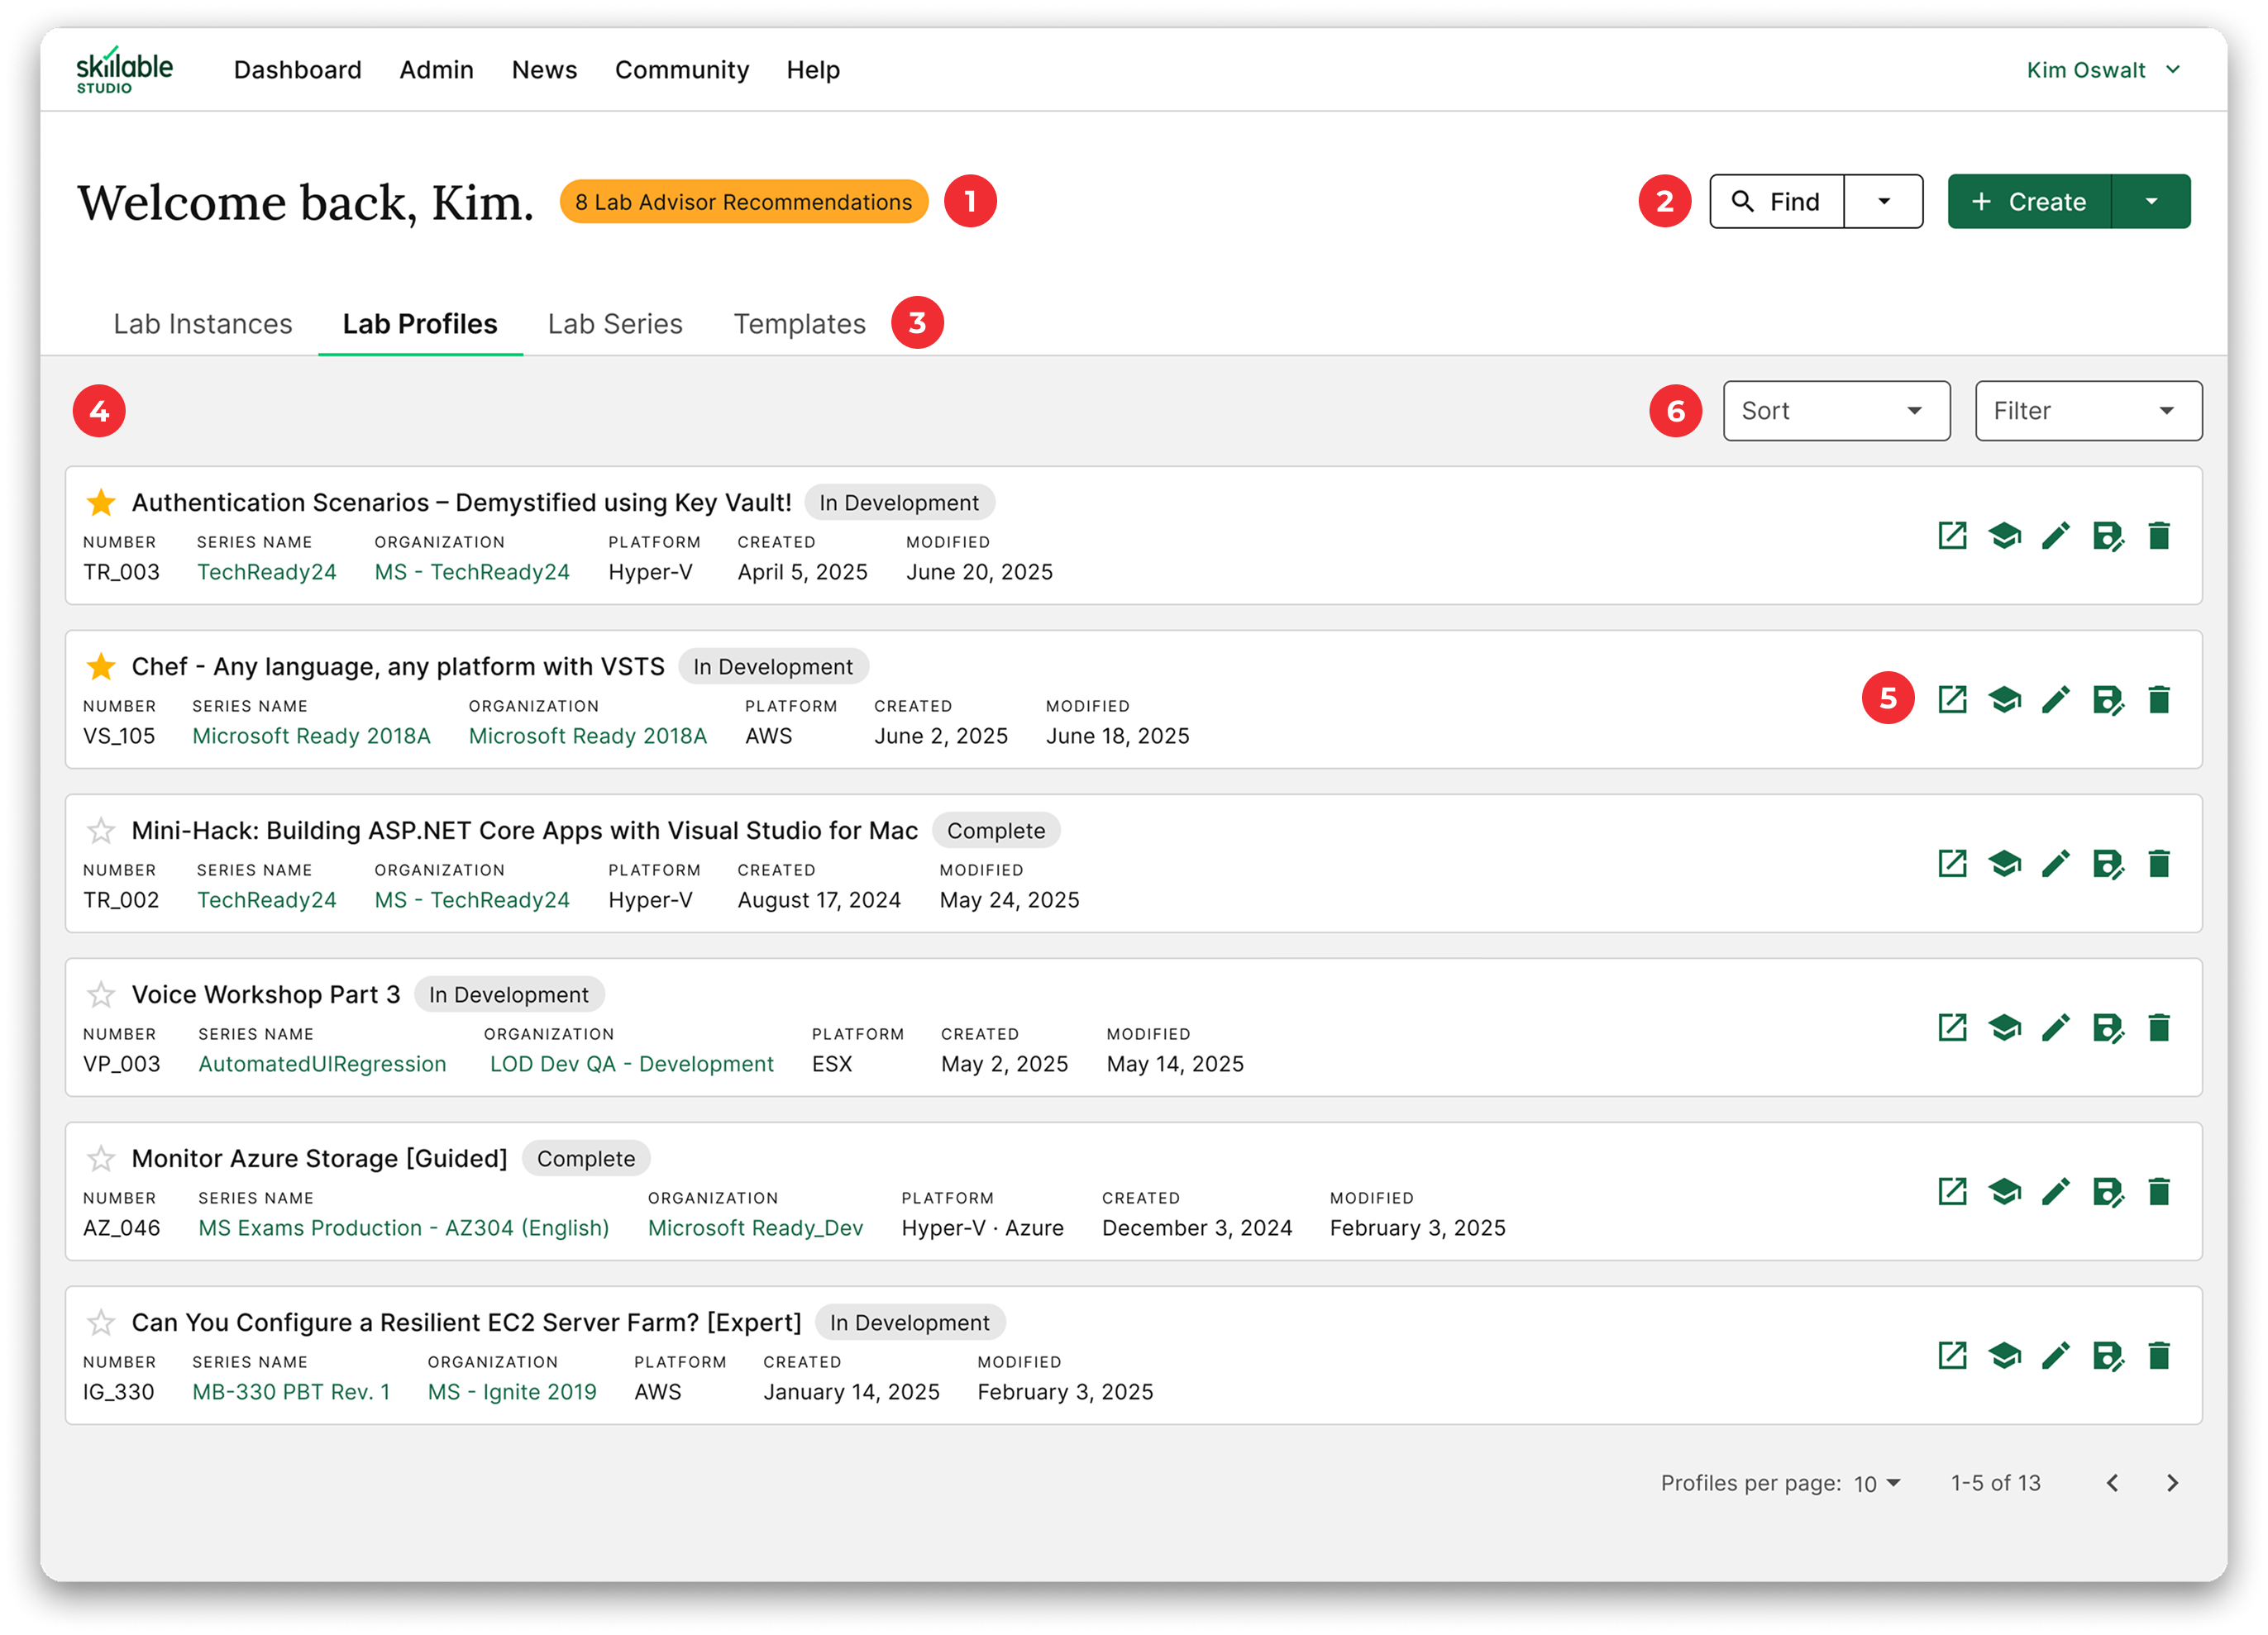Click the green Create button
The height and width of the screenshot is (1635, 2268).
2029,201
